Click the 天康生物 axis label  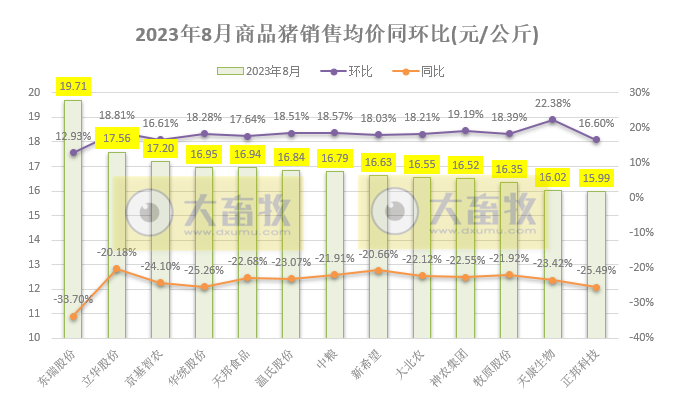pyautogui.click(x=536, y=368)
